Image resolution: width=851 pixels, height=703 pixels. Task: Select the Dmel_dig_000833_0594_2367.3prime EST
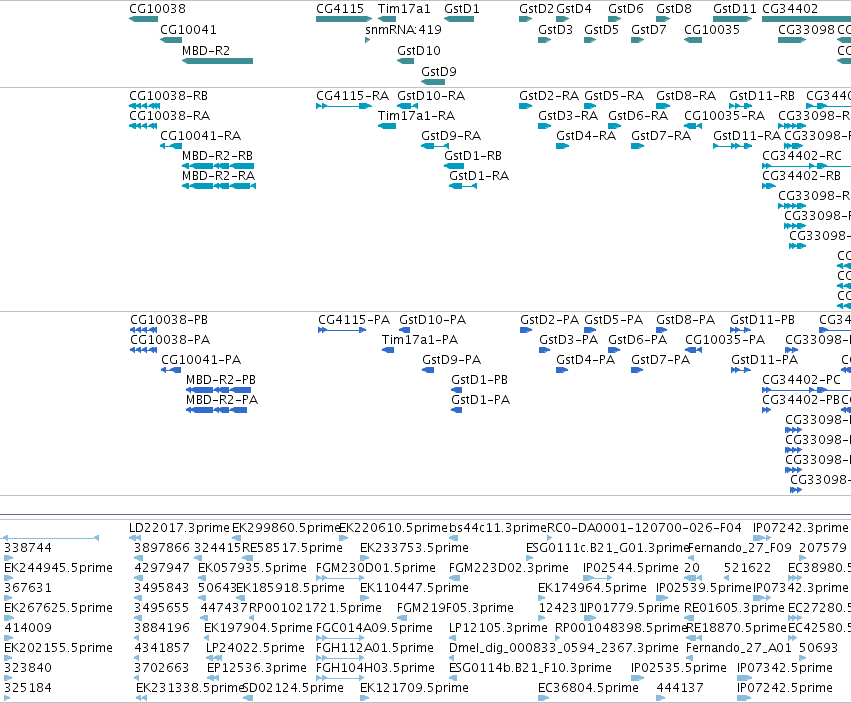coord(452,658)
